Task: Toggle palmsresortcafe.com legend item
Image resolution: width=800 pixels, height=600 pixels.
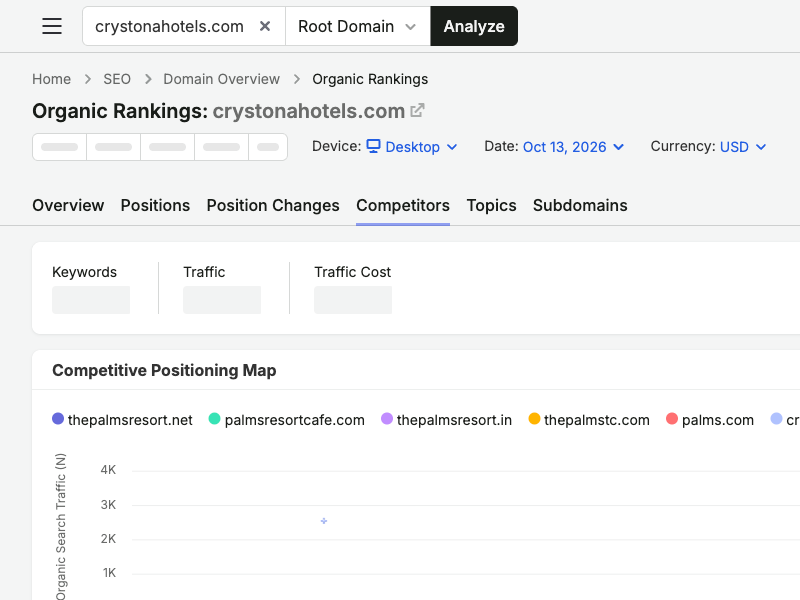Action: [x=287, y=420]
